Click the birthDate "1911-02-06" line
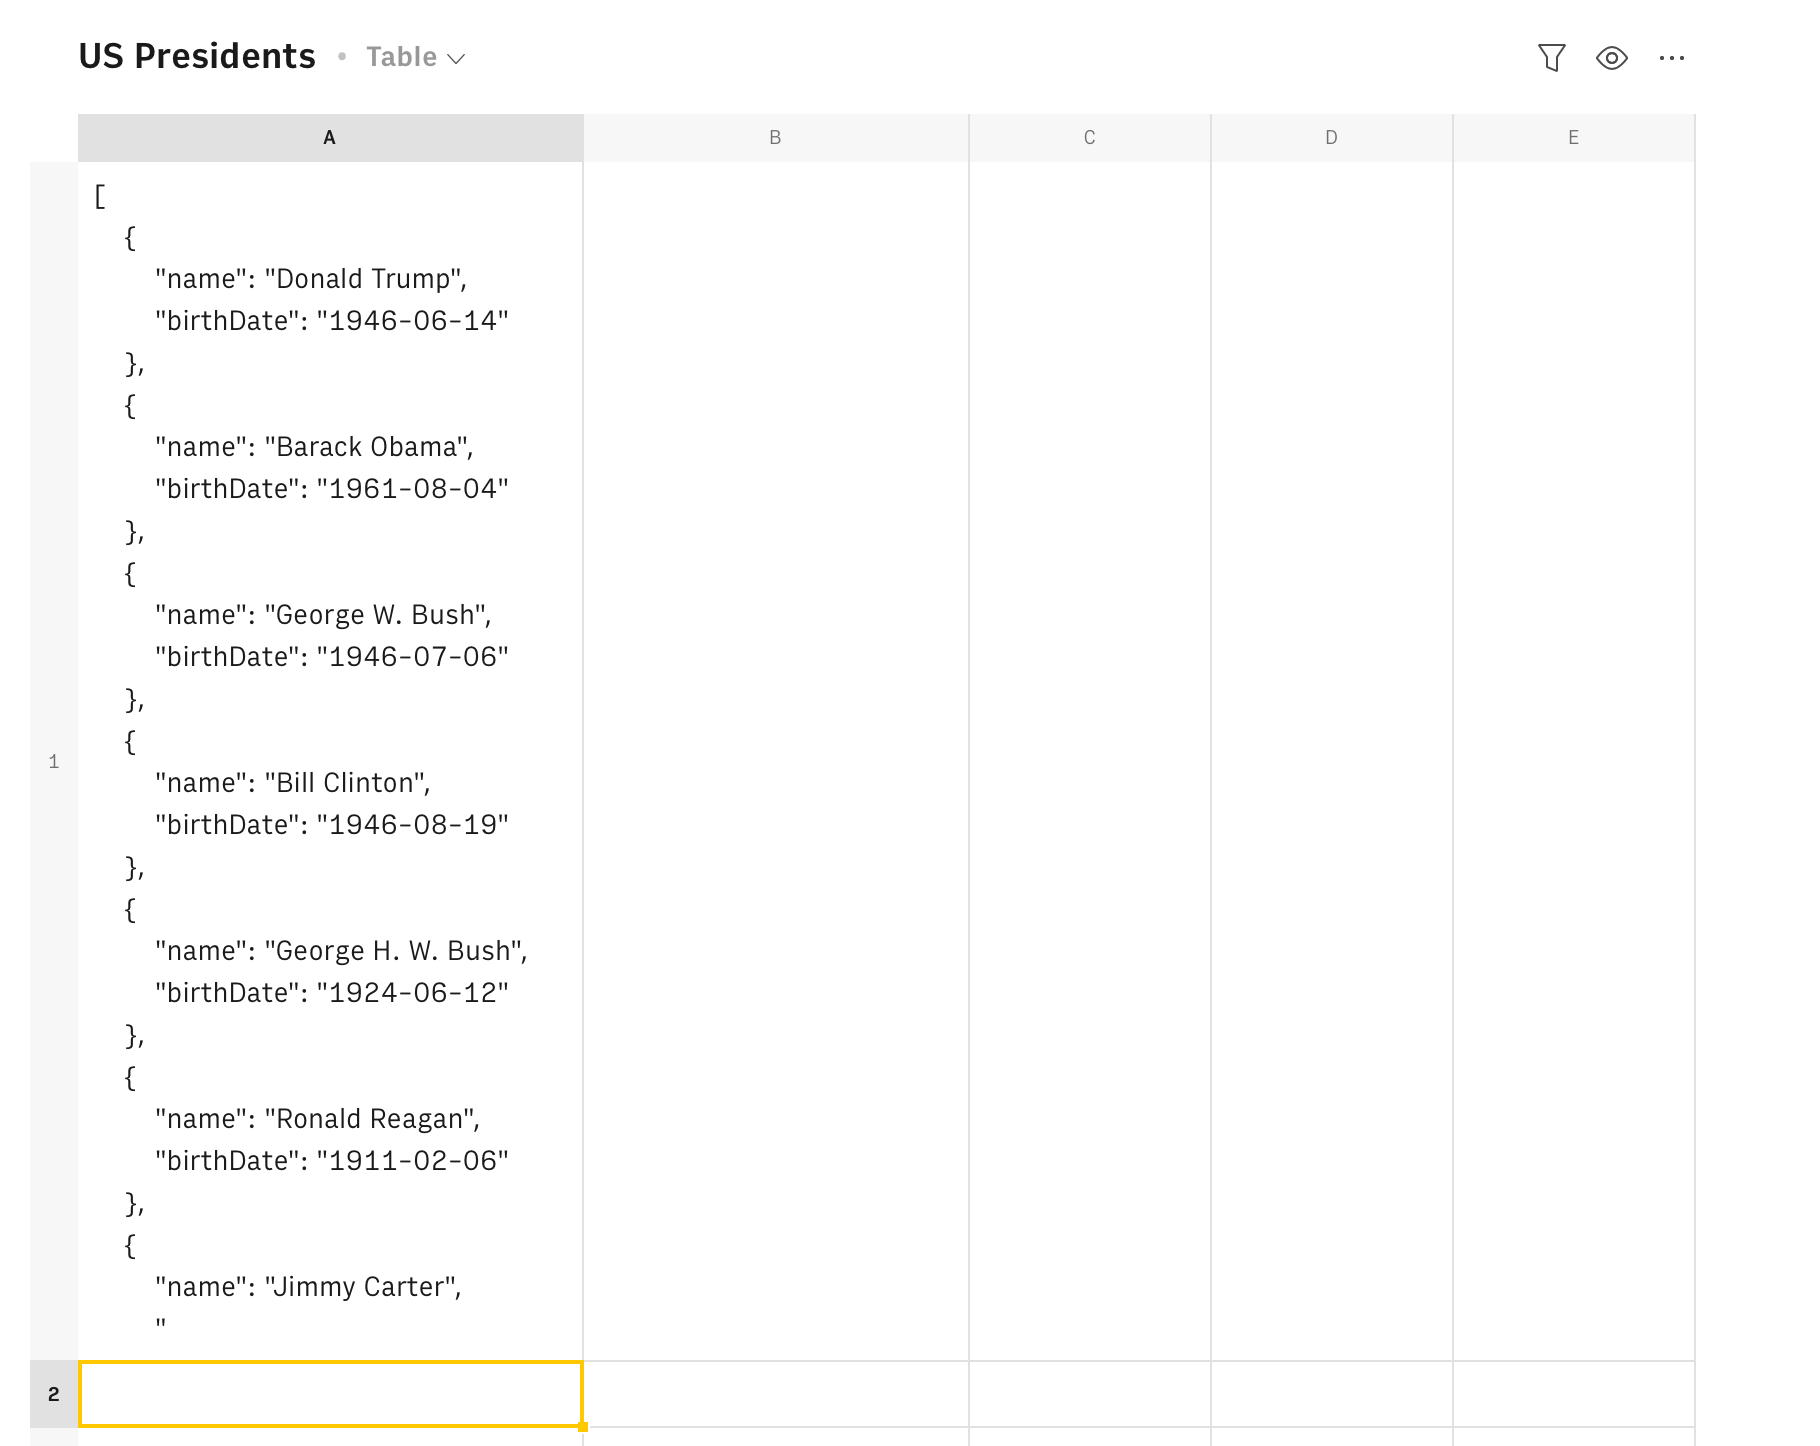The image size is (1820, 1446). (332, 1161)
